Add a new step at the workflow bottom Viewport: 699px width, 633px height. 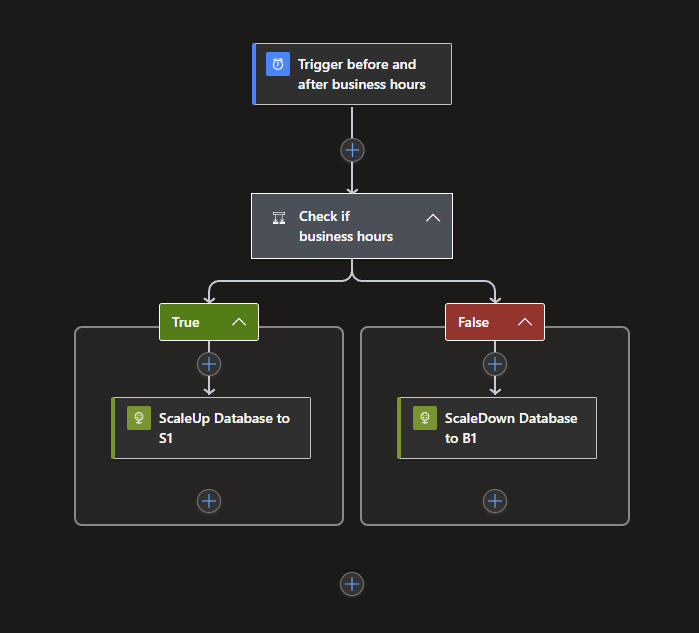[352, 584]
